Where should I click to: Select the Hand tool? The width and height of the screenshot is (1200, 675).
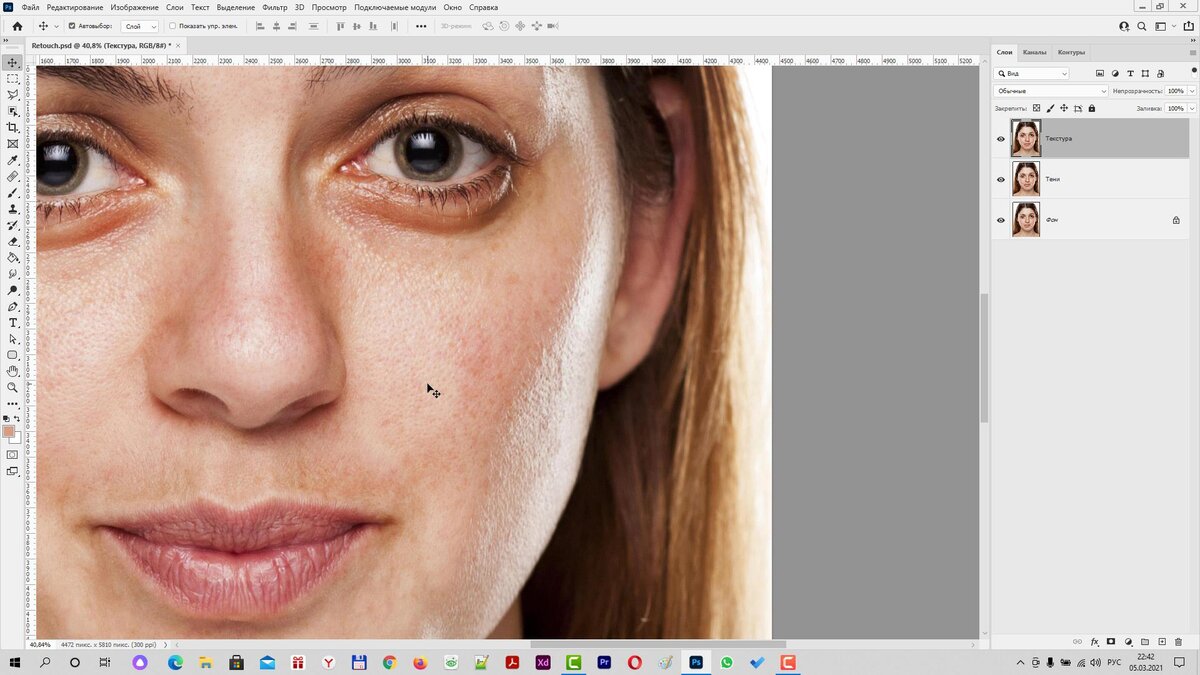tap(13, 371)
